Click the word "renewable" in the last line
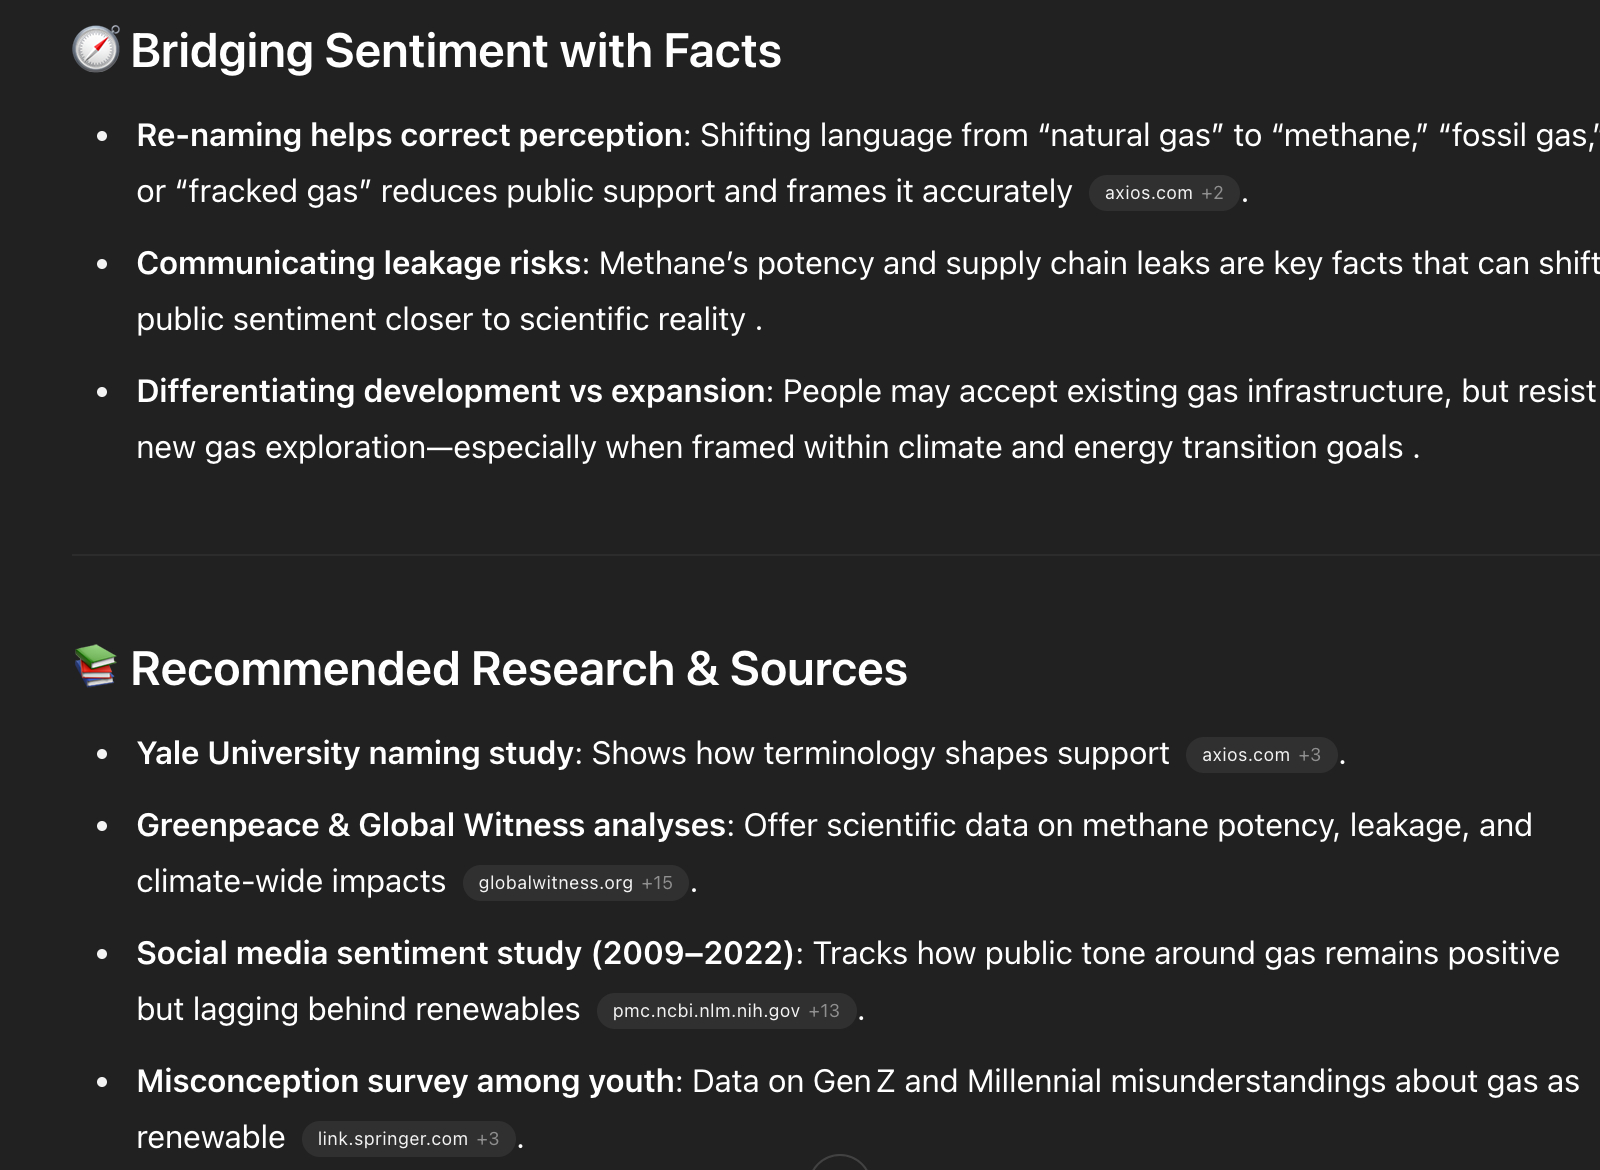 click(211, 1137)
